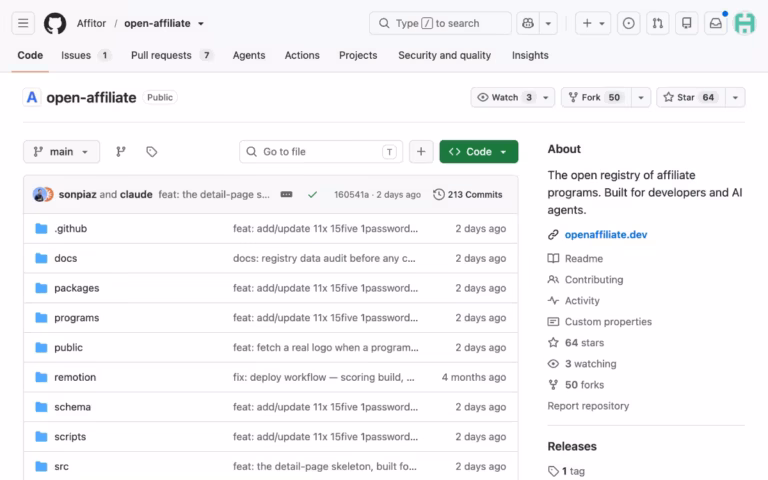Click the star icon beside 64 stars

pyautogui.click(x=553, y=343)
